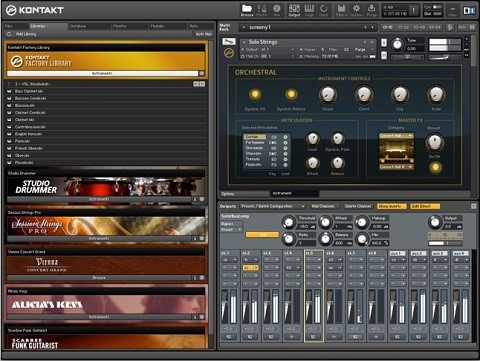This screenshot has height=361, width=480.
Task: Open the Quick-load catalog icon
Action: pyautogui.click(x=324, y=10)
